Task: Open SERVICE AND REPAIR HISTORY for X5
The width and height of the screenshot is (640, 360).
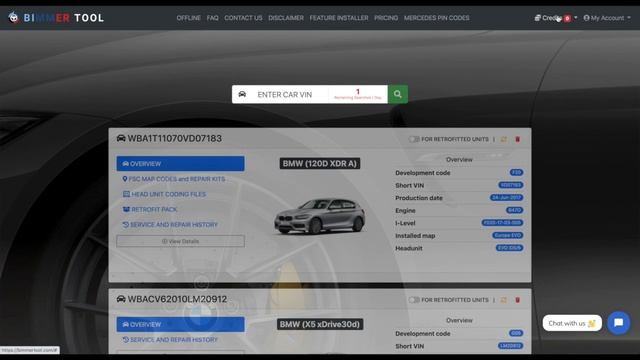Action: pos(170,340)
